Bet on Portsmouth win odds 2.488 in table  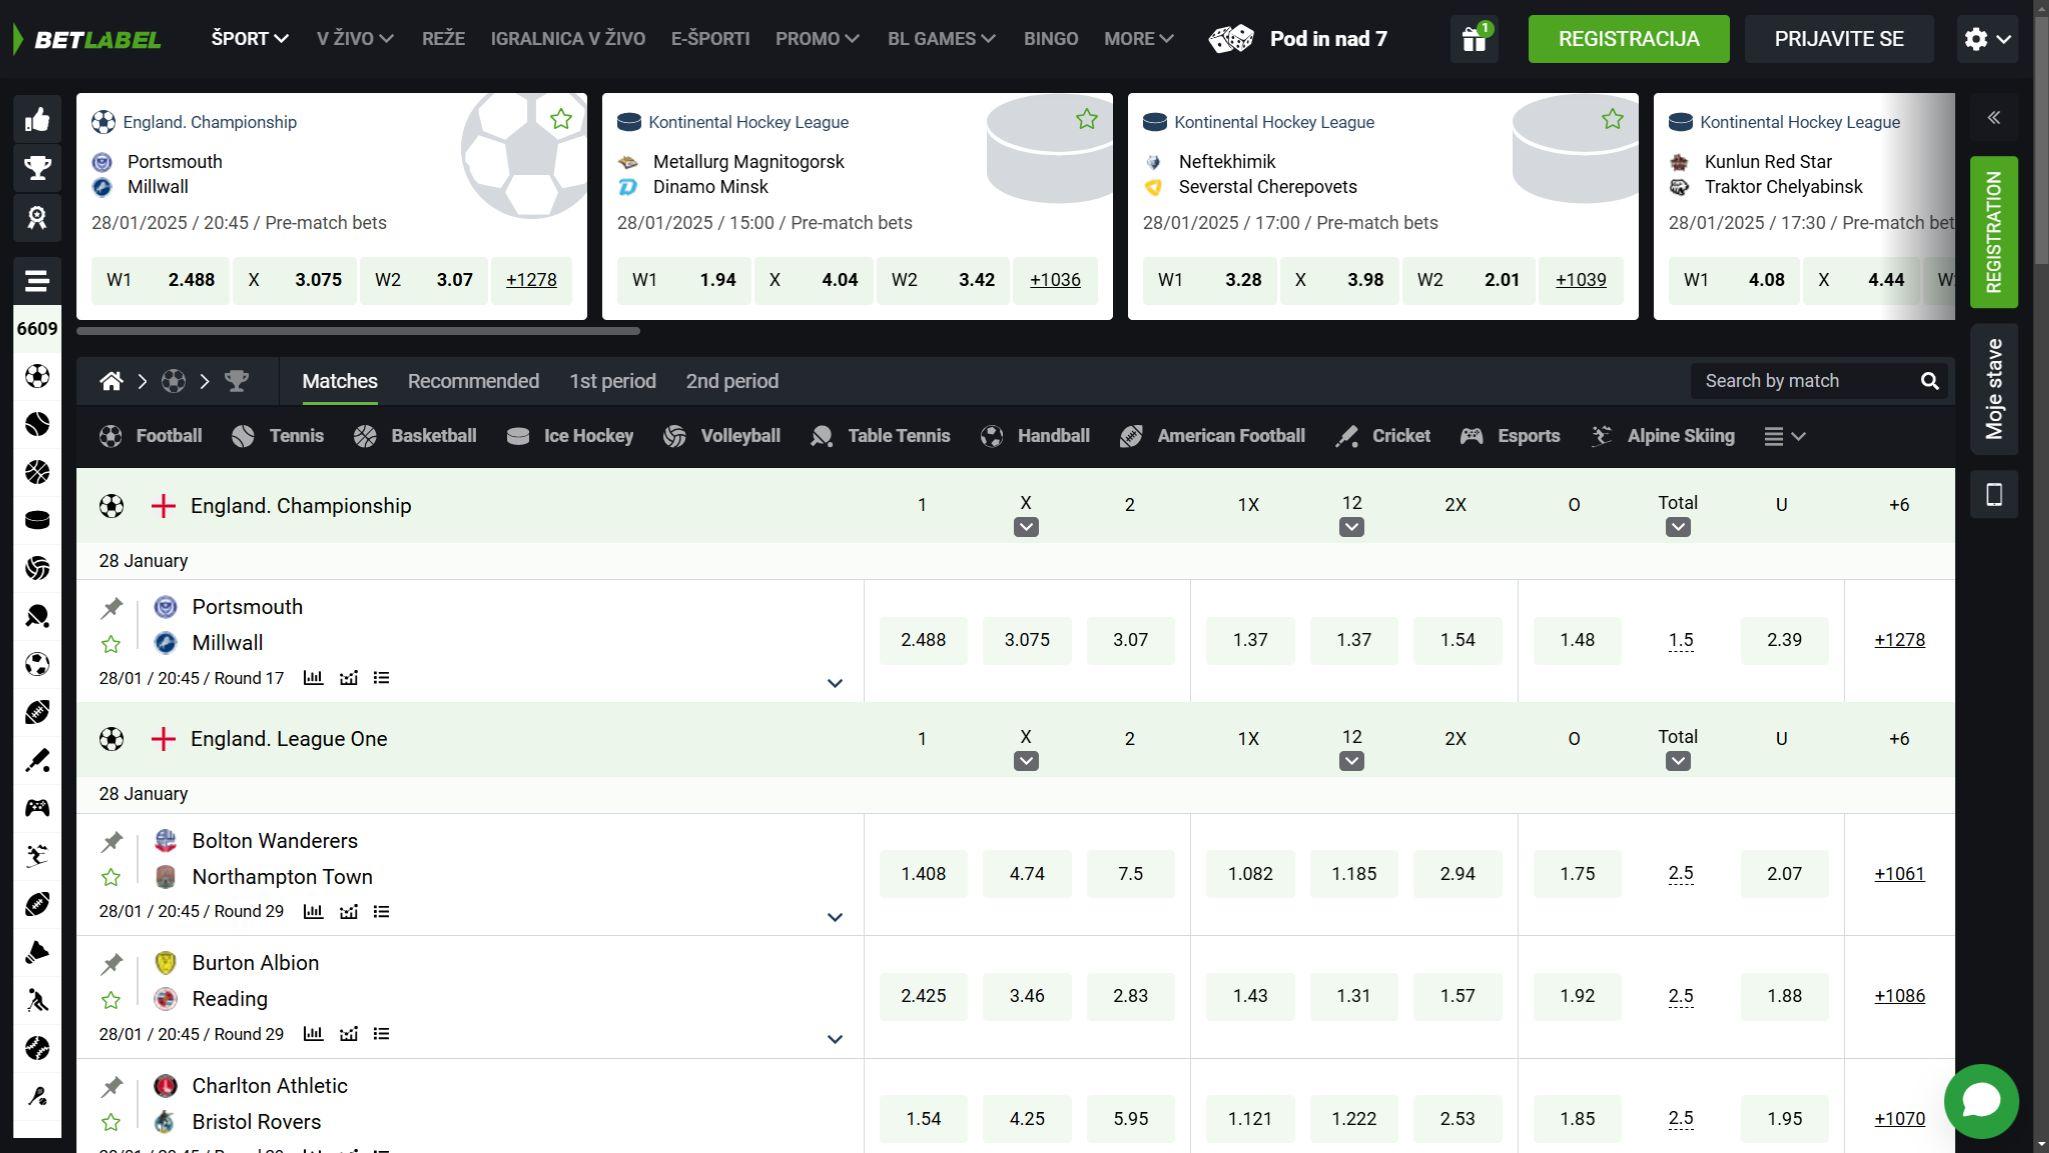923,640
